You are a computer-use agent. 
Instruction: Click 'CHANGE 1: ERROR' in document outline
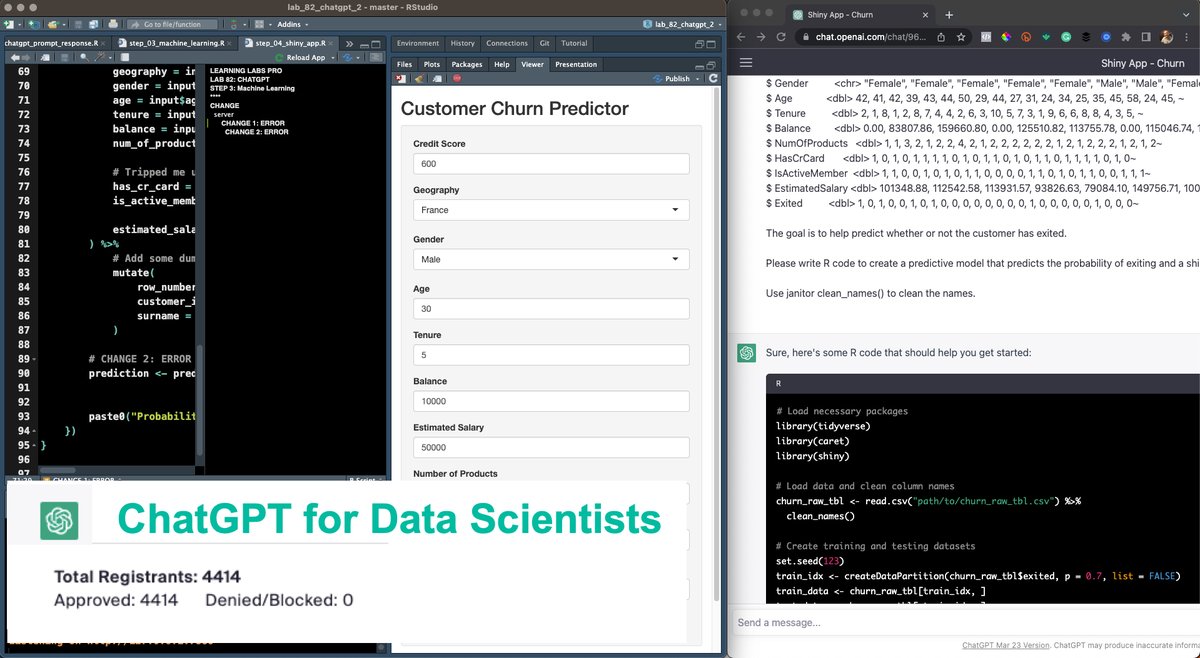(x=251, y=123)
